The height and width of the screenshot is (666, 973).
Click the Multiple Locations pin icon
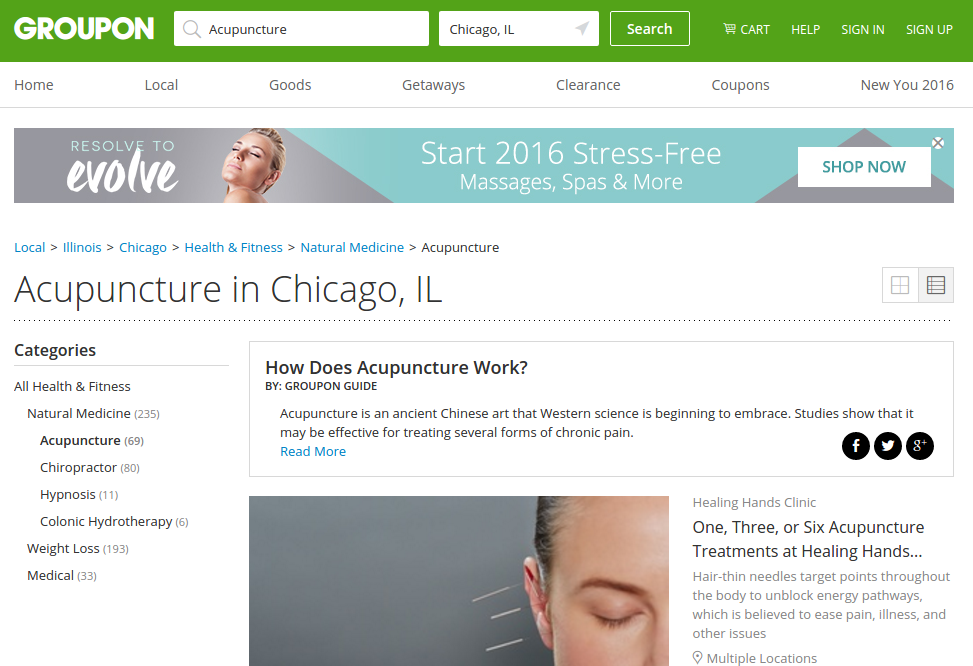(x=697, y=657)
